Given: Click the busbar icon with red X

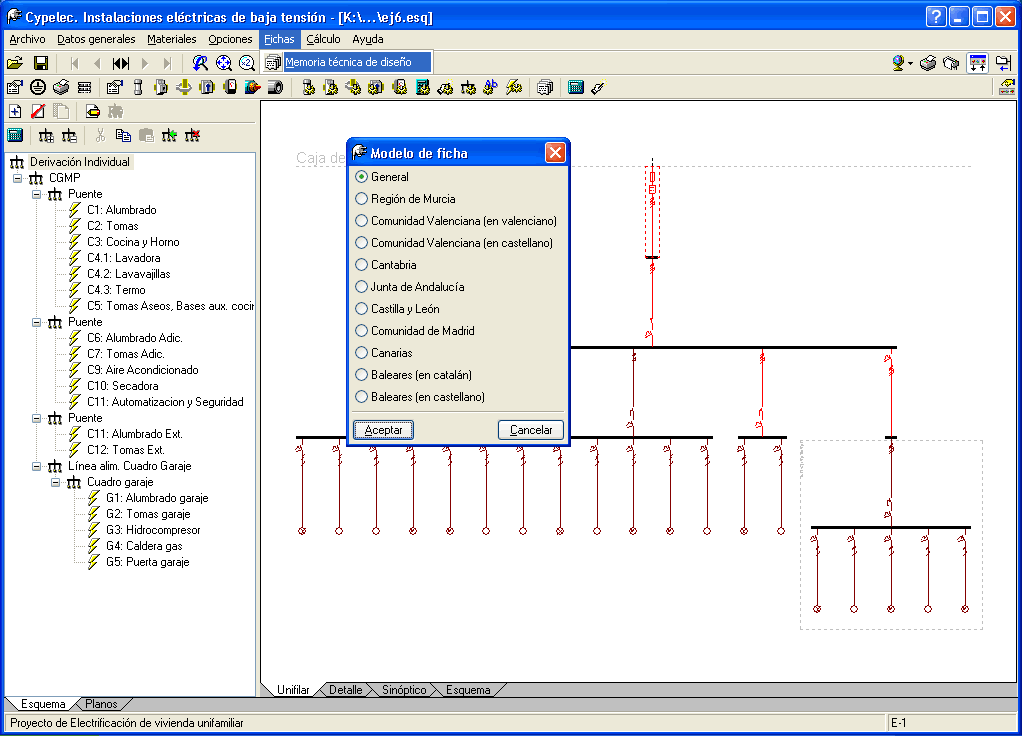Looking at the screenshot, I should (x=192, y=135).
